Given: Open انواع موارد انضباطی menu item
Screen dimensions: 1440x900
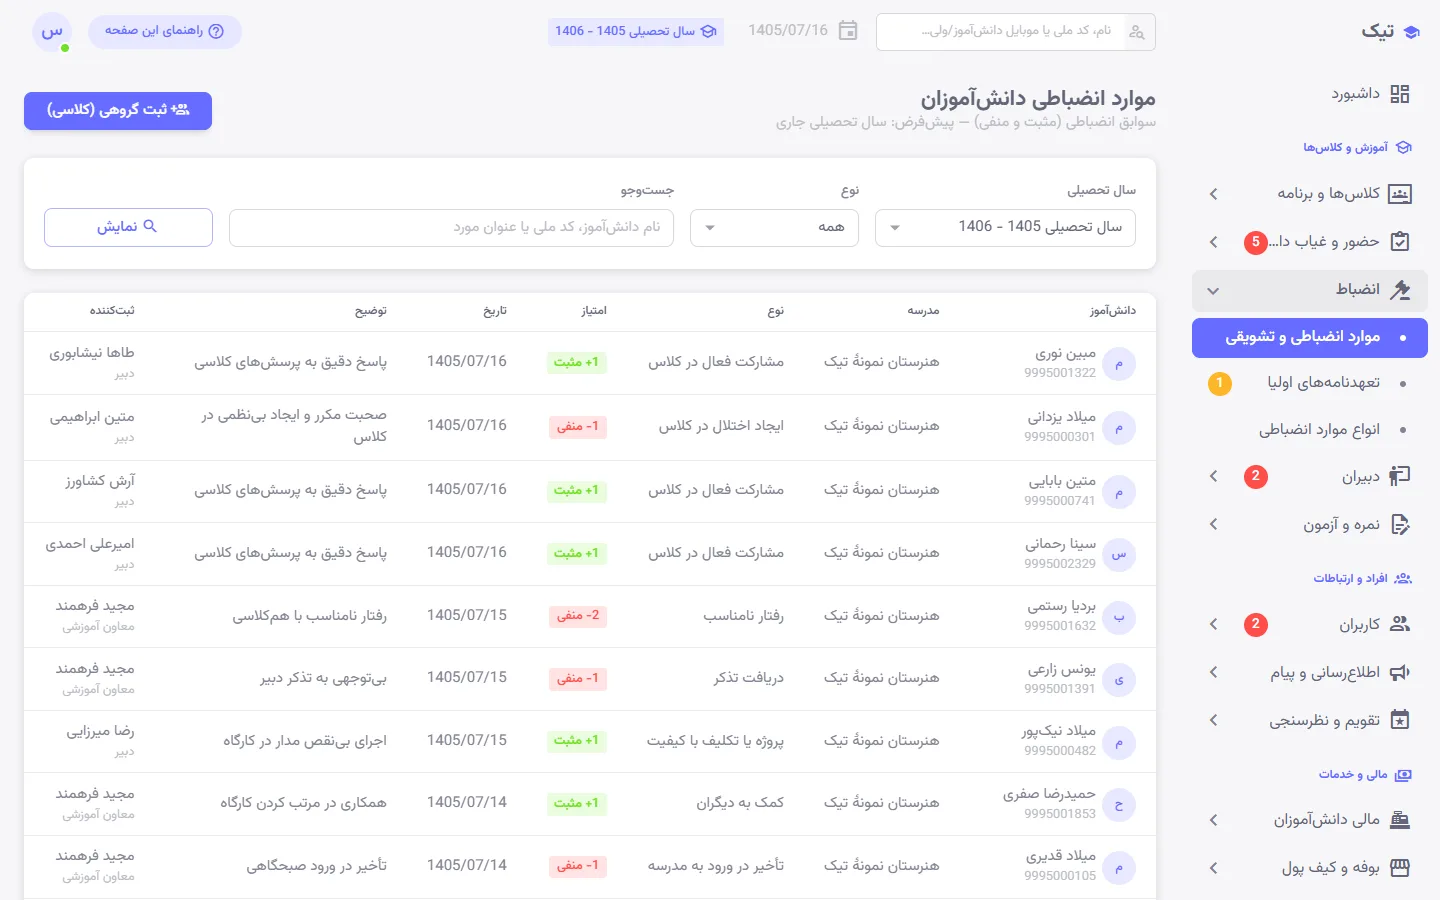Looking at the screenshot, I should pos(1310,430).
